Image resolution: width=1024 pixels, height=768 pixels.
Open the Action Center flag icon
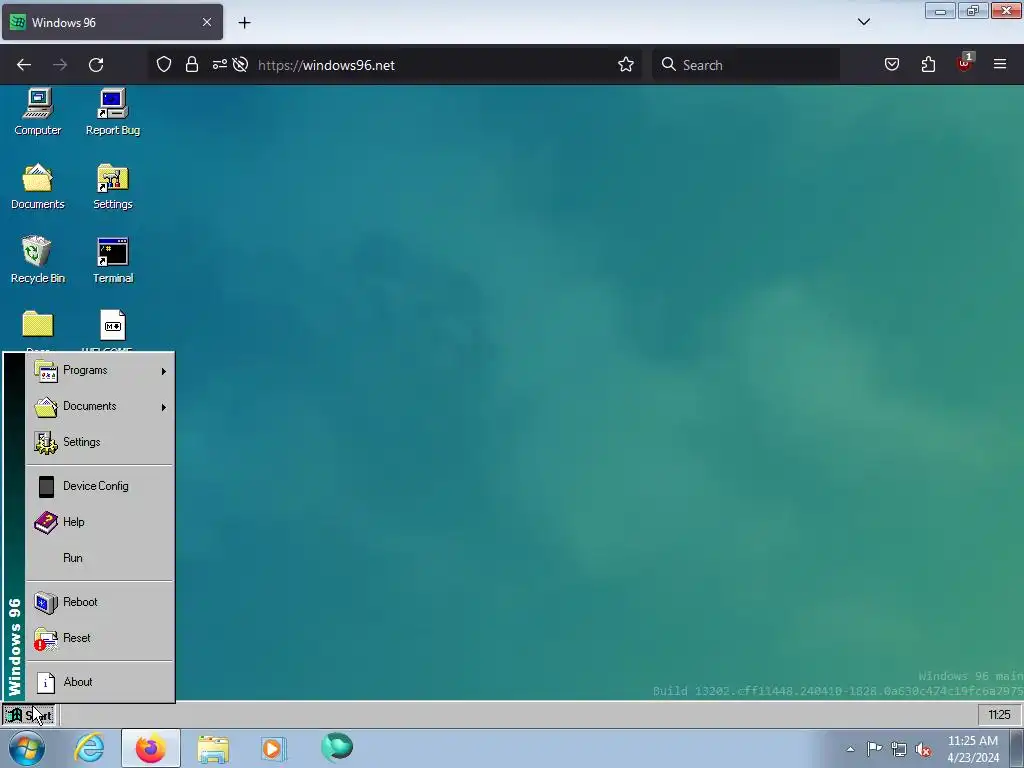click(x=874, y=749)
